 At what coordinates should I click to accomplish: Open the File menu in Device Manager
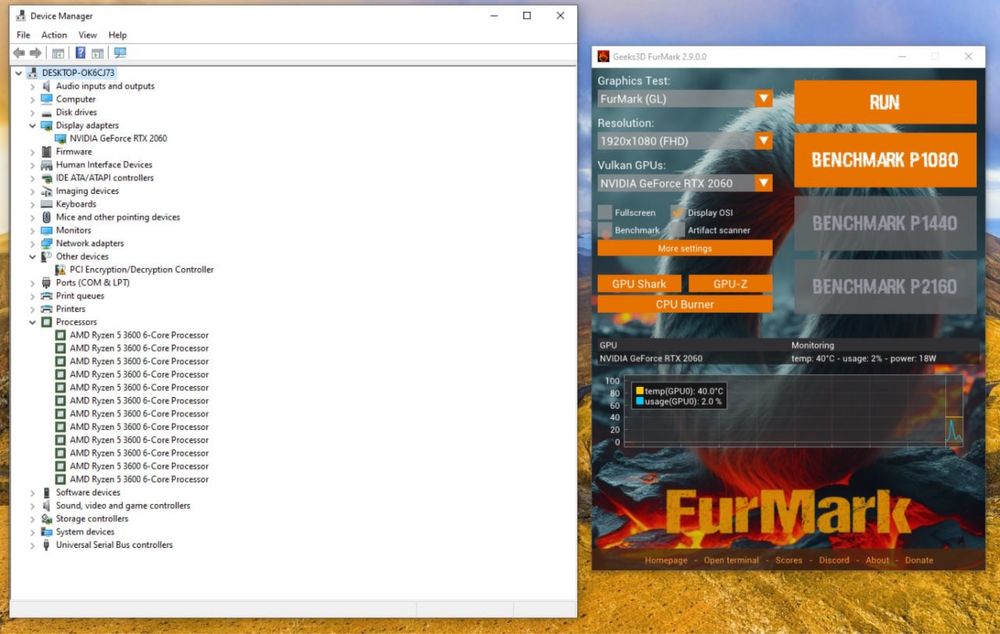click(24, 35)
